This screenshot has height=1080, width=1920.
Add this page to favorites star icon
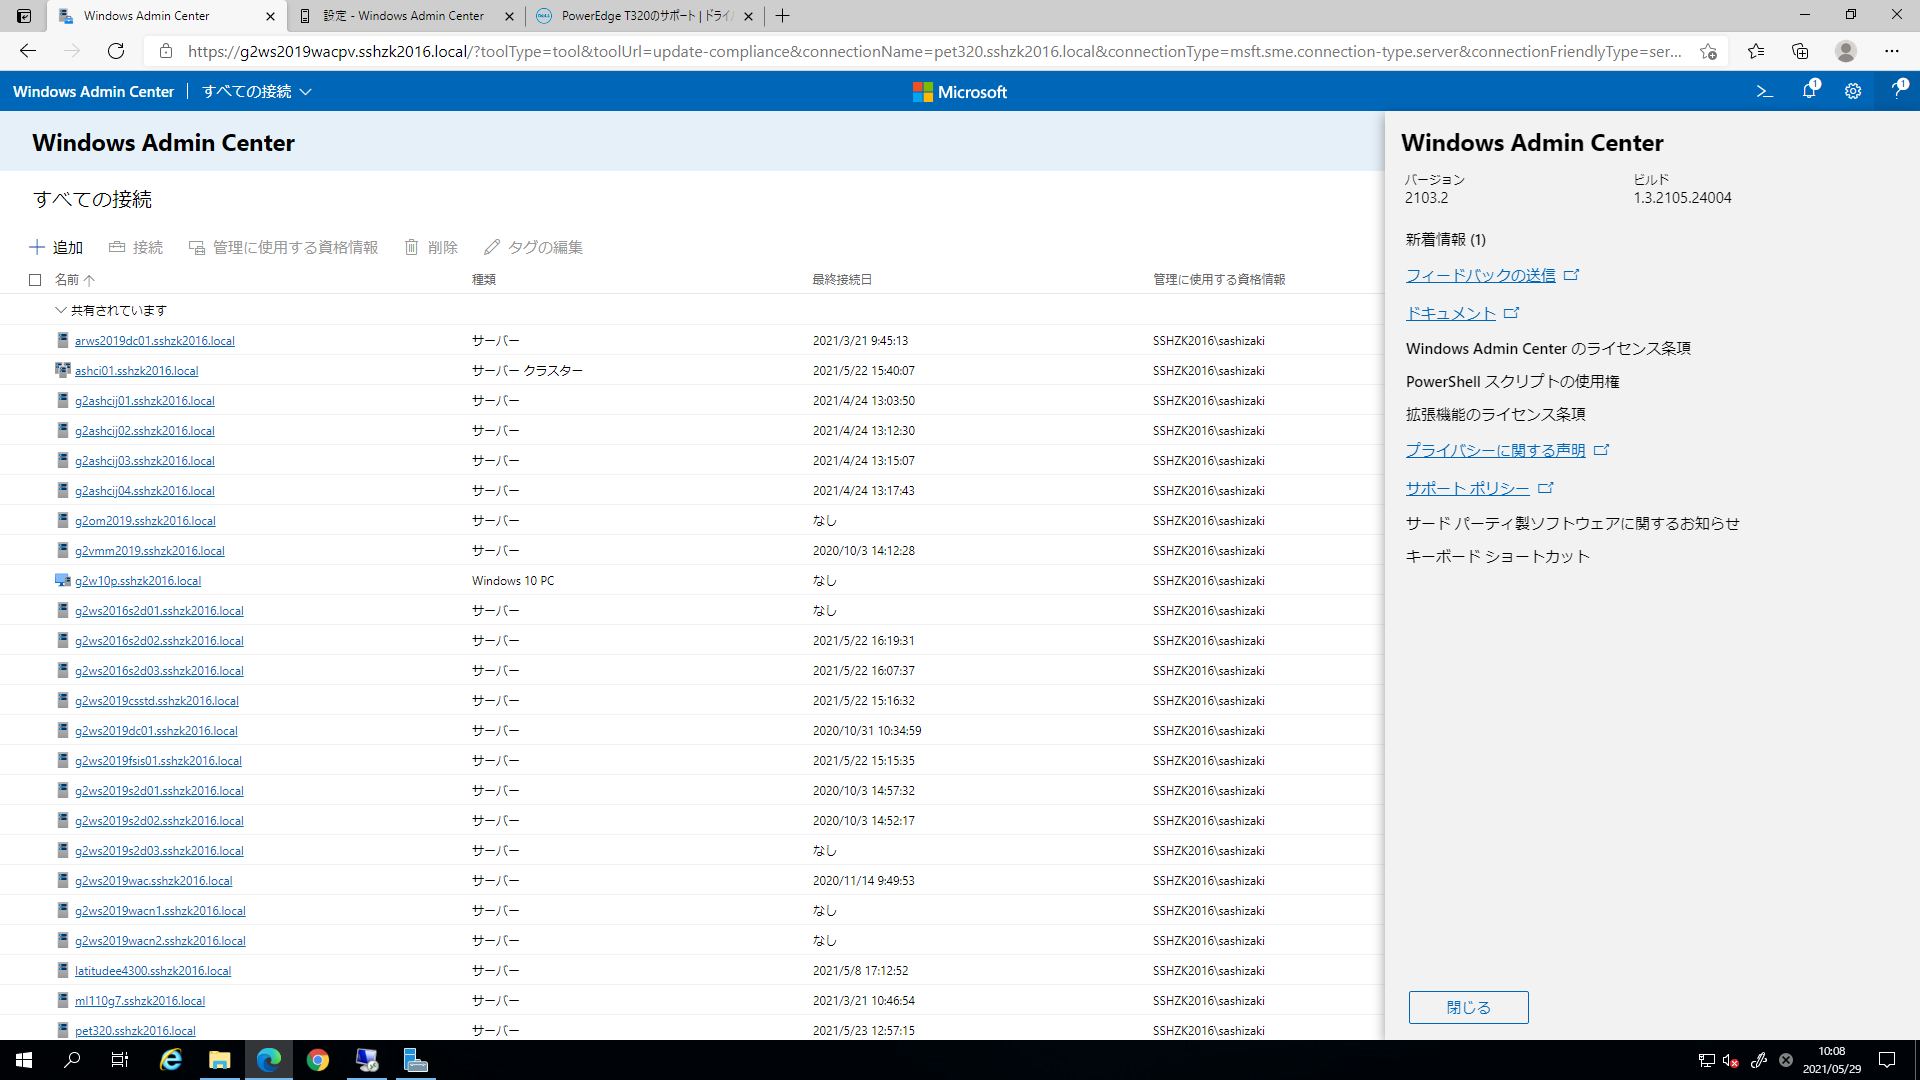coord(1708,51)
